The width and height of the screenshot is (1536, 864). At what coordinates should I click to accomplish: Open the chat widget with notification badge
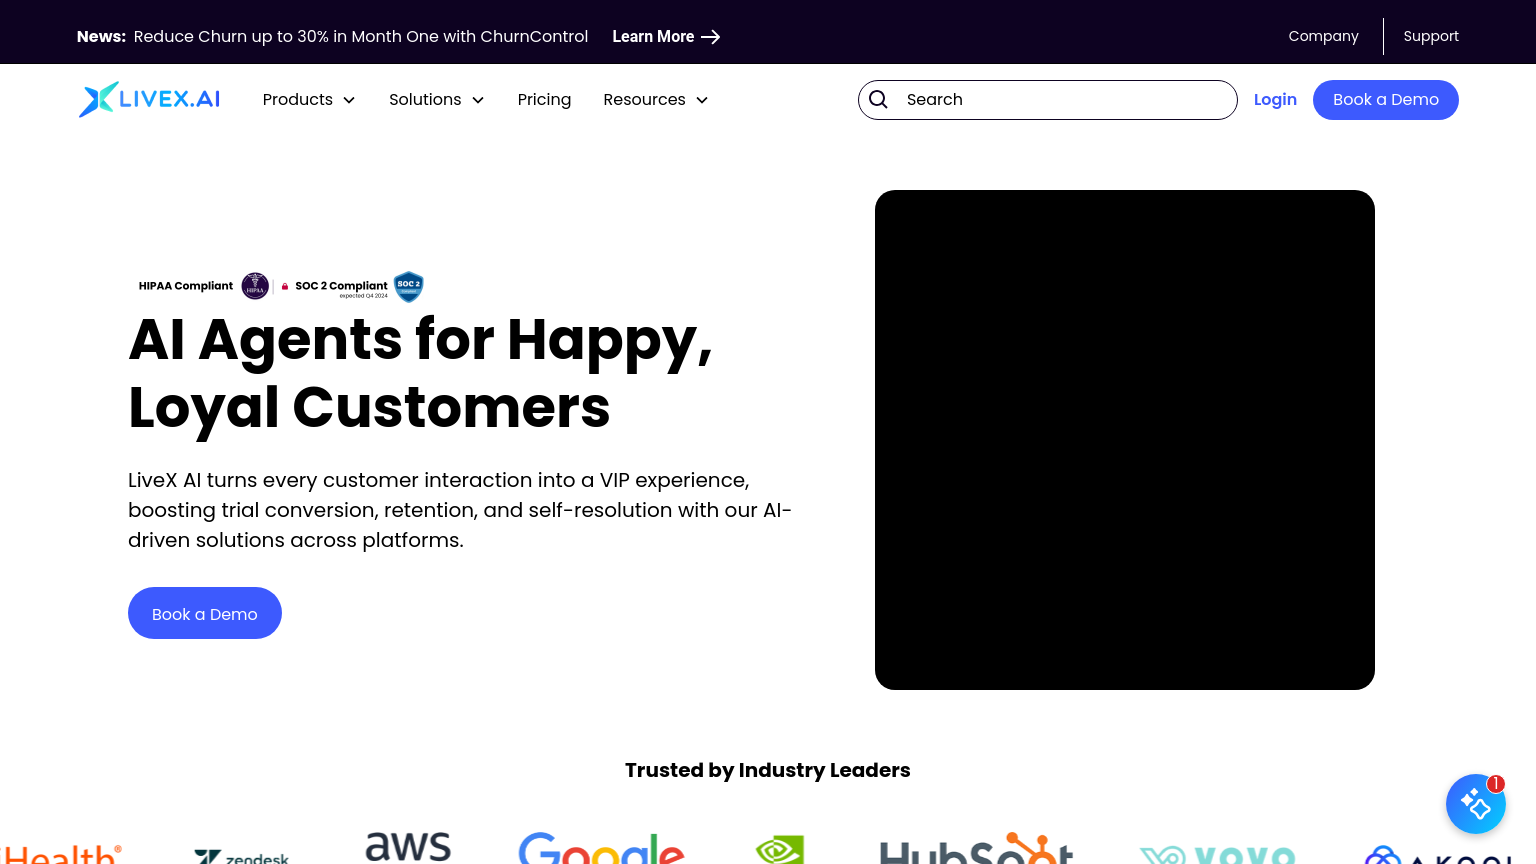pos(1476,804)
